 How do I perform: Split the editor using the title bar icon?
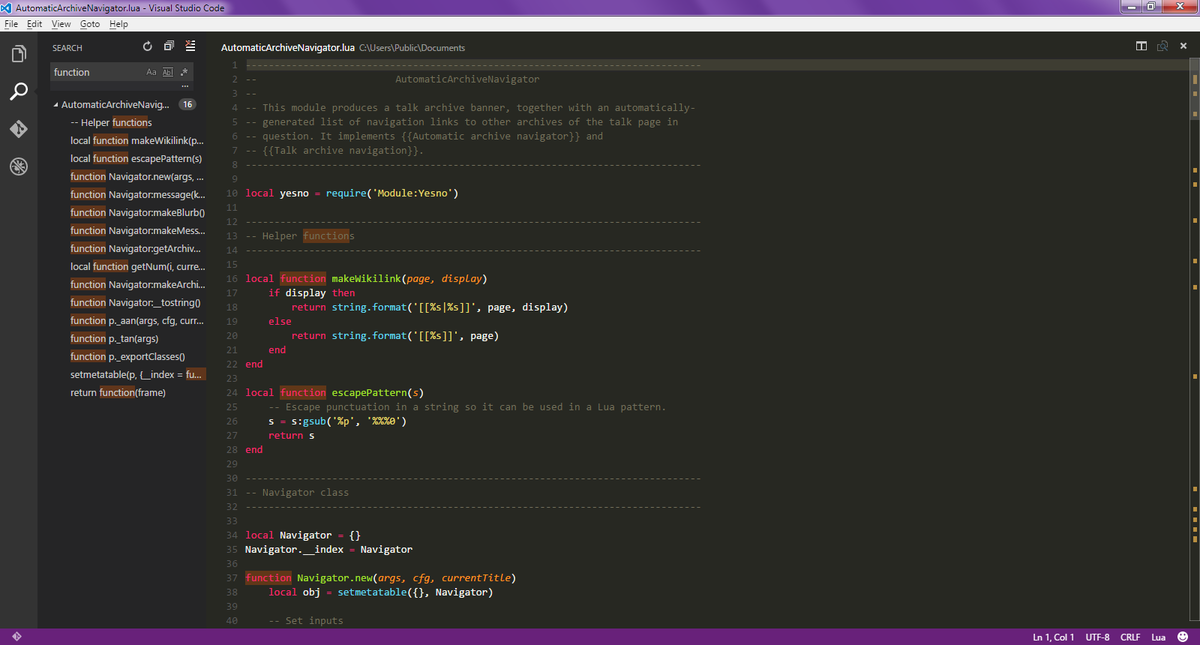point(1140,45)
